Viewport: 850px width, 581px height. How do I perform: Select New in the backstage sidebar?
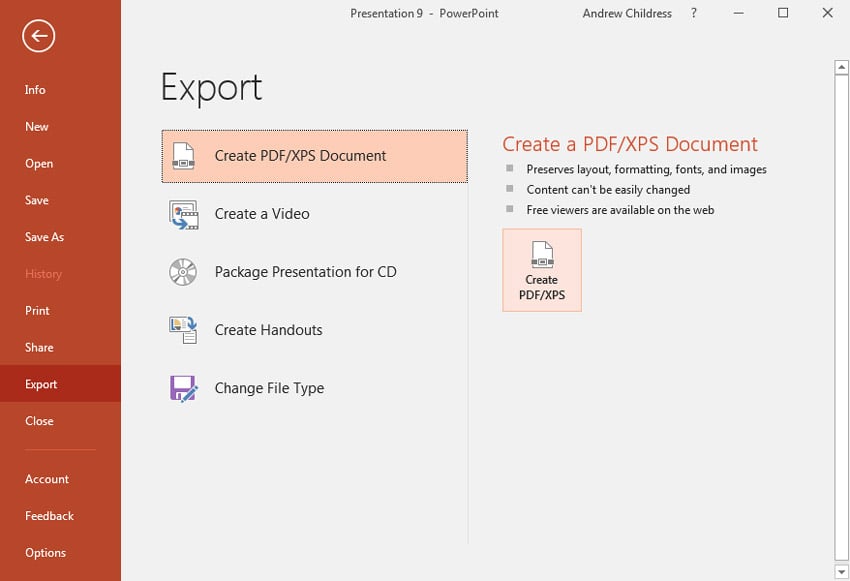pos(37,127)
